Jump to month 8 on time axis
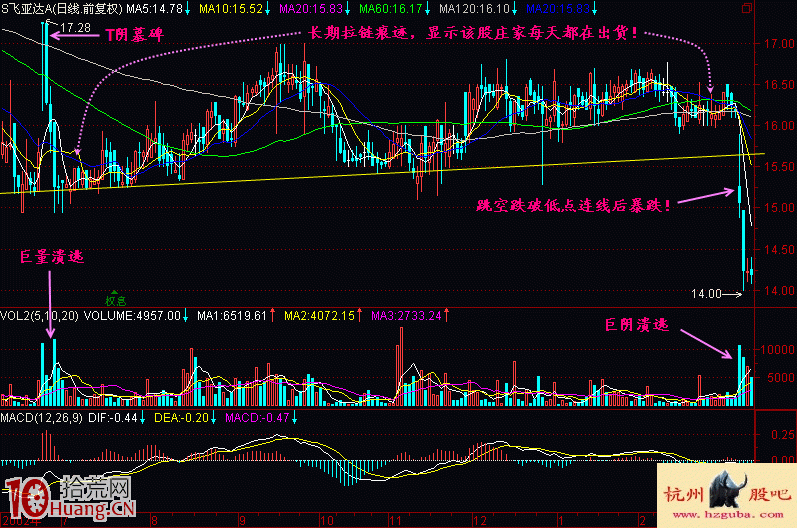This screenshot has height=528, width=797. (x=154, y=520)
